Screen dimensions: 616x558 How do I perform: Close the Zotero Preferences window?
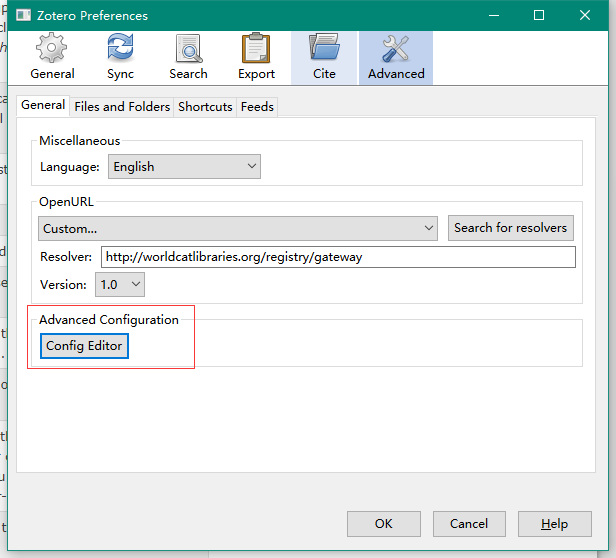(585, 15)
